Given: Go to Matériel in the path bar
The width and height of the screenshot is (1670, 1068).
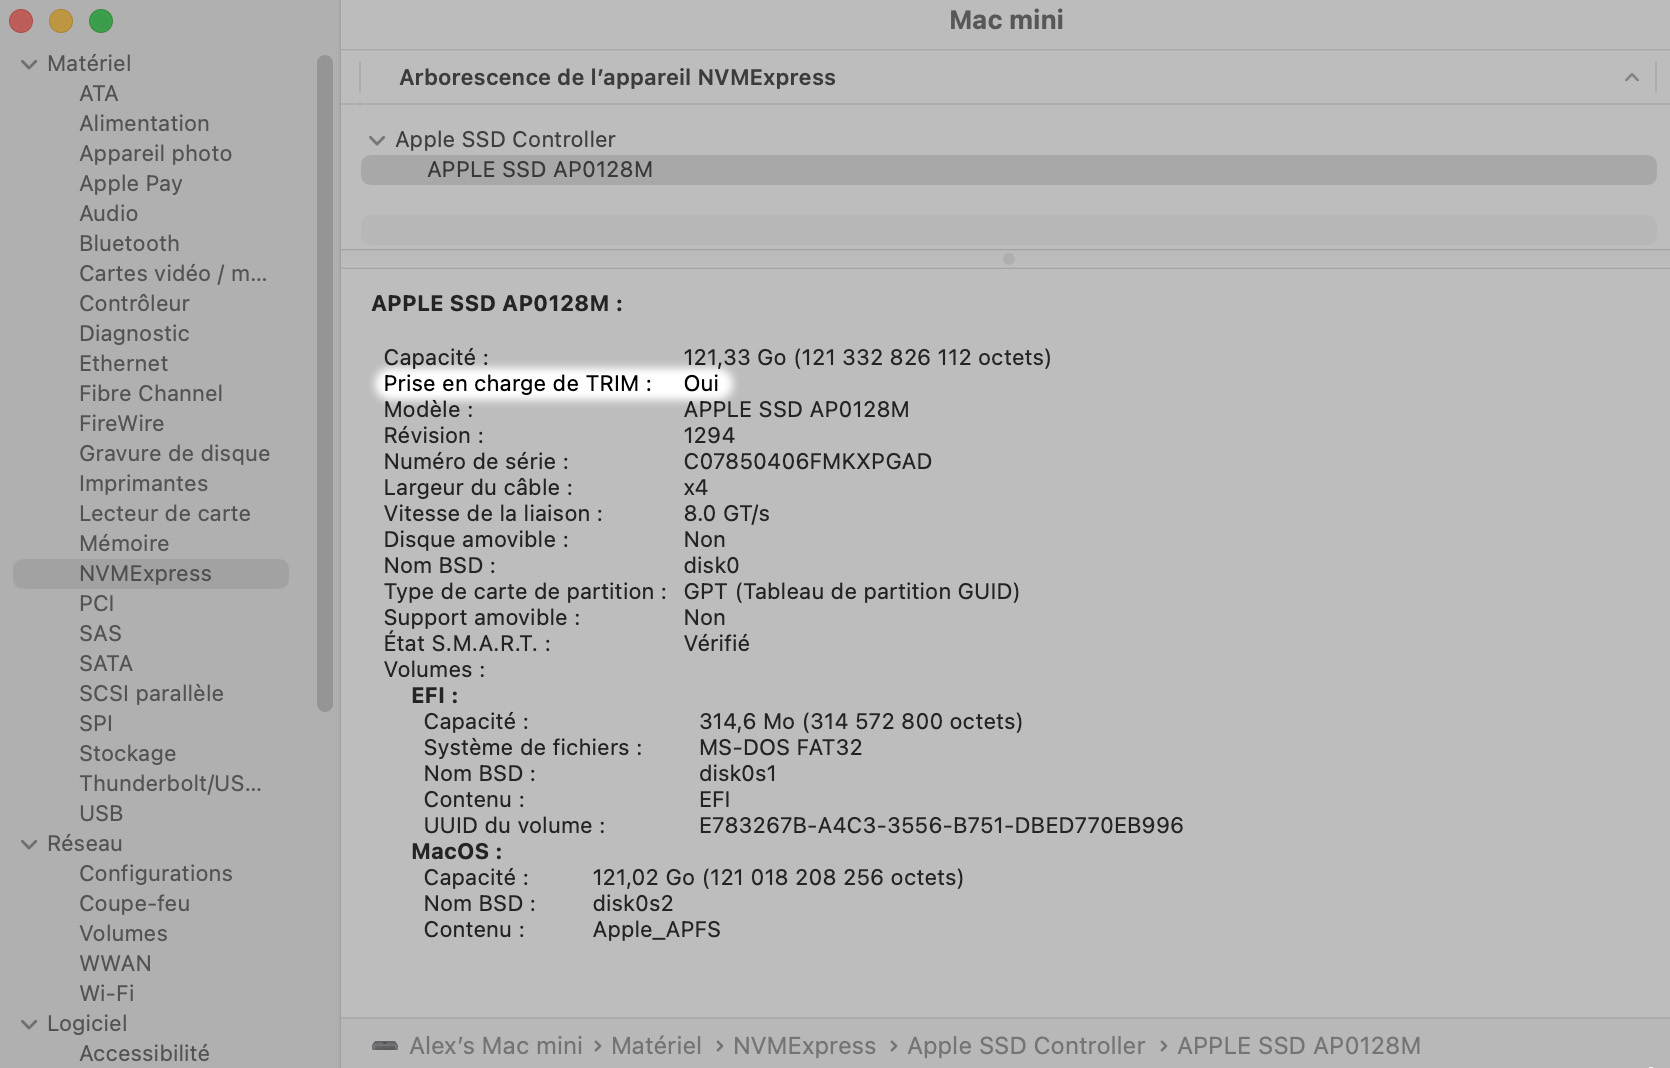Looking at the screenshot, I should coord(656,1046).
